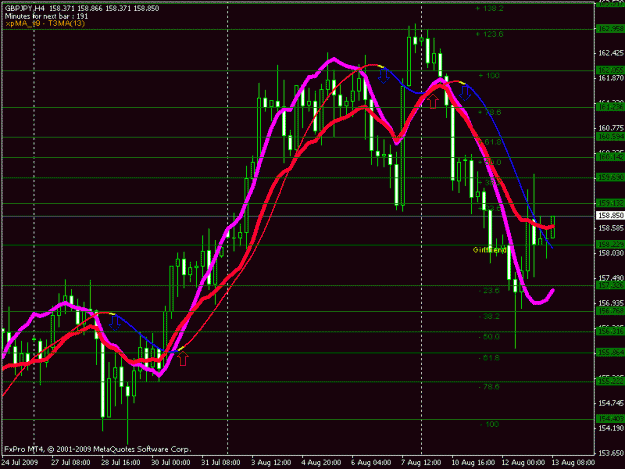
Task: Select the xpMA_fj9 - T3MA(13) indicator label
Action: pos(45,24)
